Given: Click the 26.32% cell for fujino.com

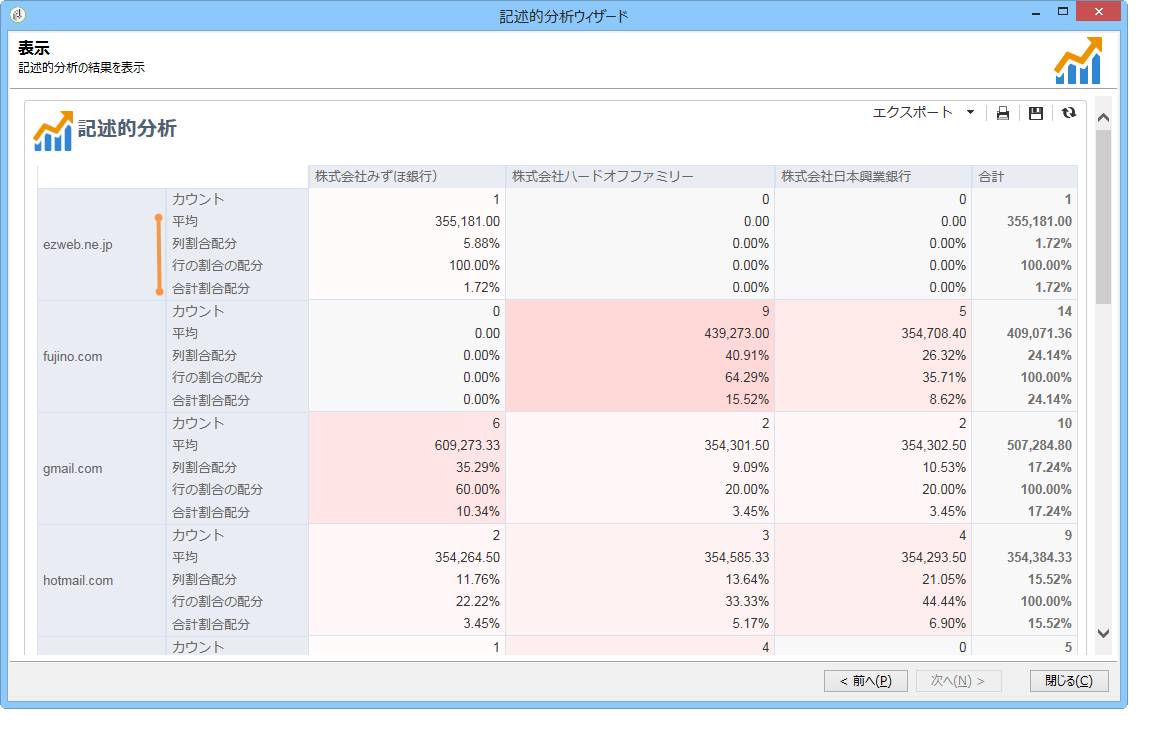Looking at the screenshot, I should click(944, 356).
